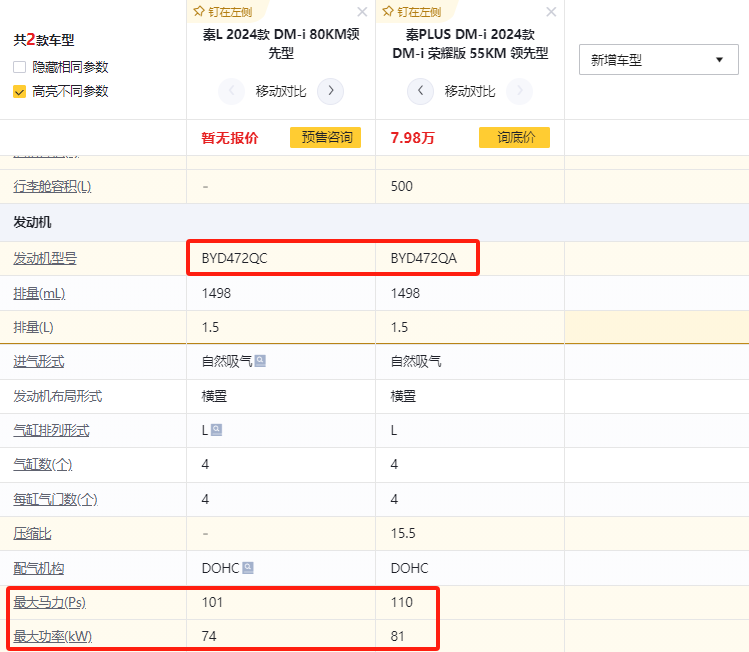The width and height of the screenshot is (749, 652).
Task: Remove 秦PLUS DM-i from comparison
Action: click(x=551, y=12)
